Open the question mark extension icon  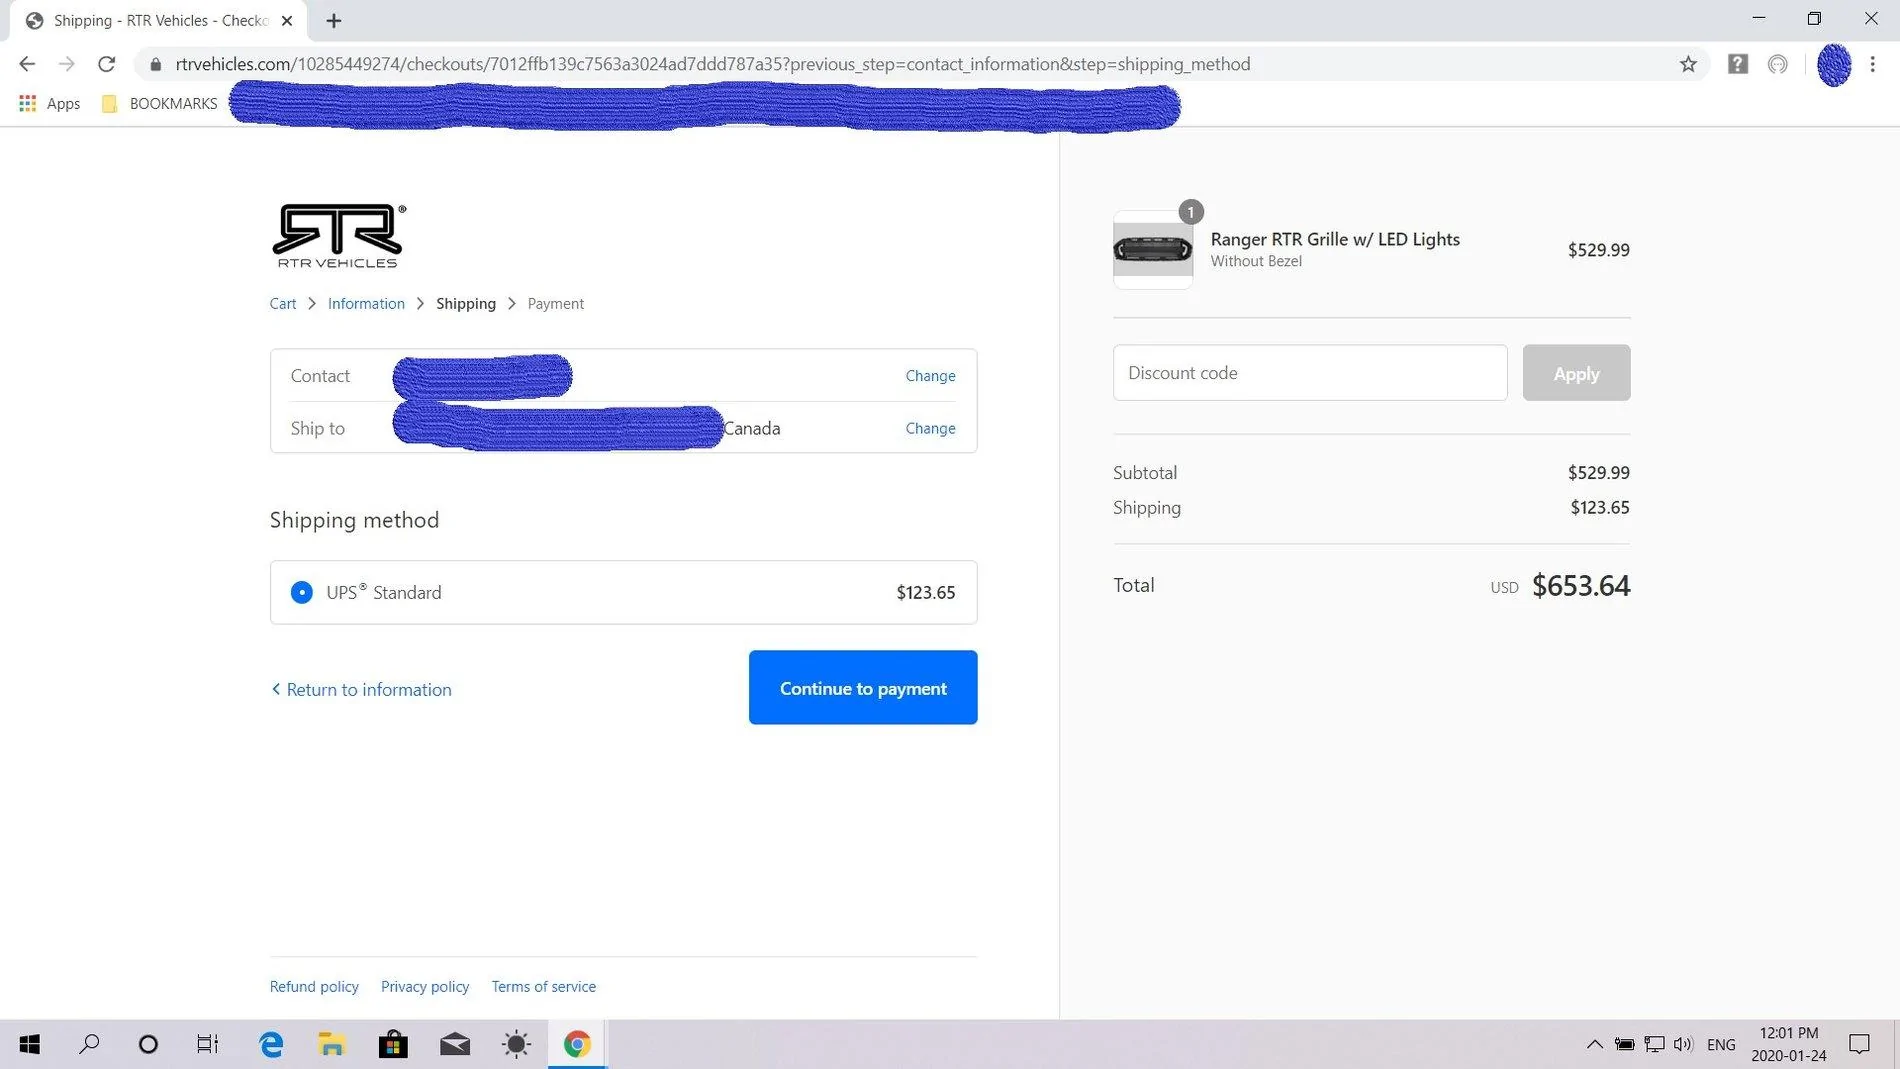point(1738,64)
